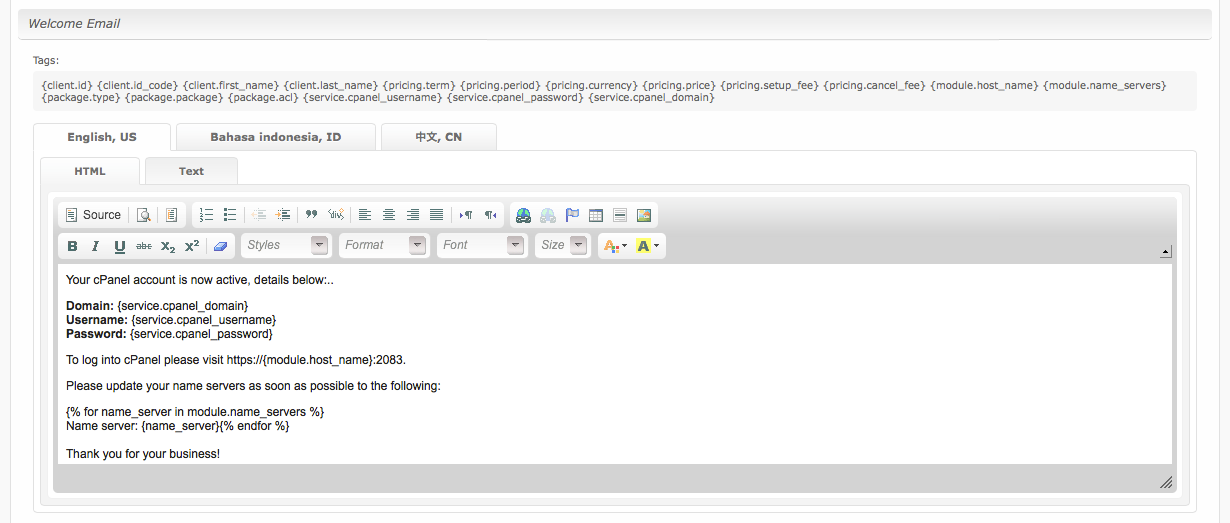Justify the text alignment
1230x523 pixels.
click(x=436, y=215)
